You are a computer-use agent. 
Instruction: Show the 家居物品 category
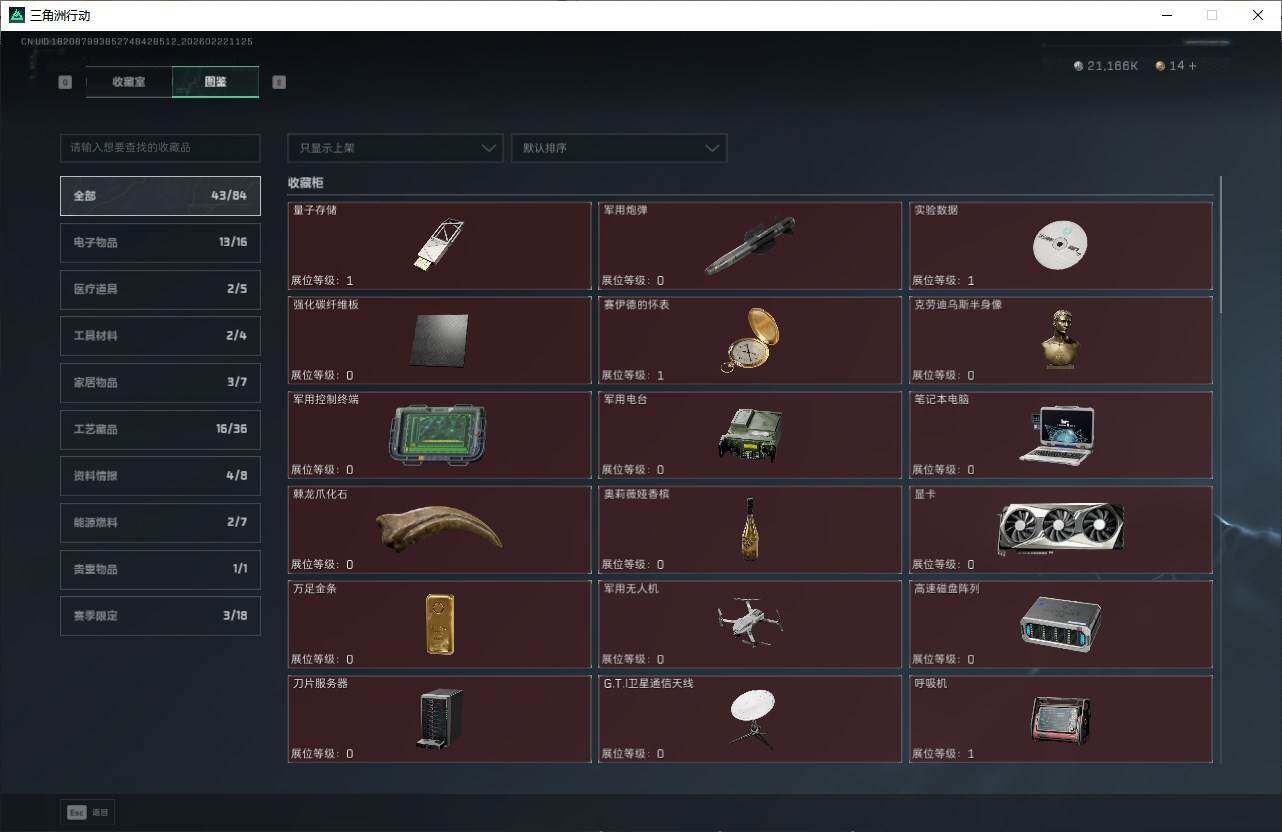pos(160,382)
